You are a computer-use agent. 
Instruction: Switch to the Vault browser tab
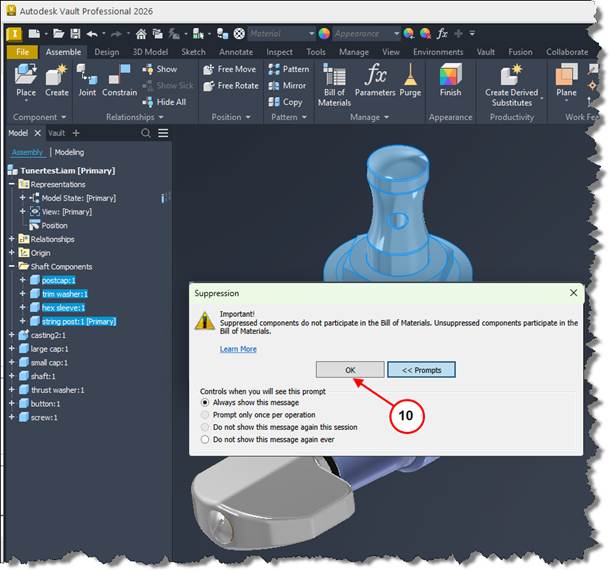pyautogui.click(x=56, y=133)
